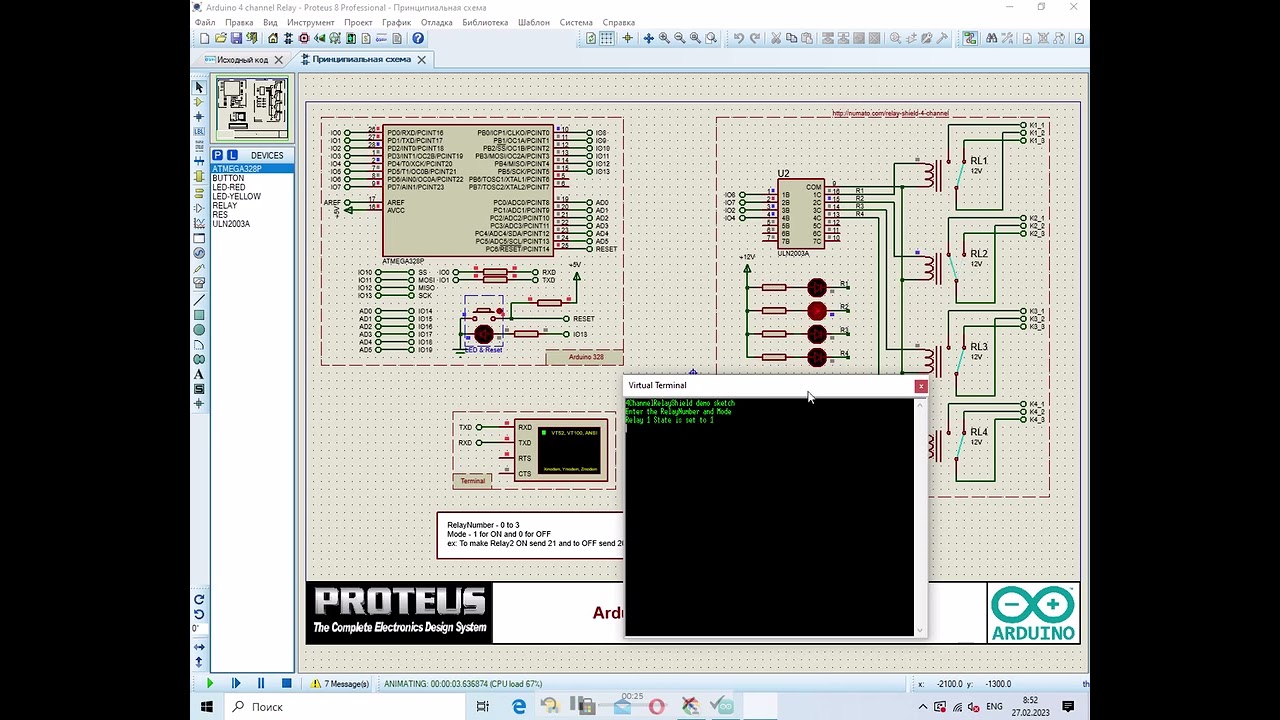Select ATMEGA328P in the devices list
1280x720 pixels.
click(x=252, y=169)
